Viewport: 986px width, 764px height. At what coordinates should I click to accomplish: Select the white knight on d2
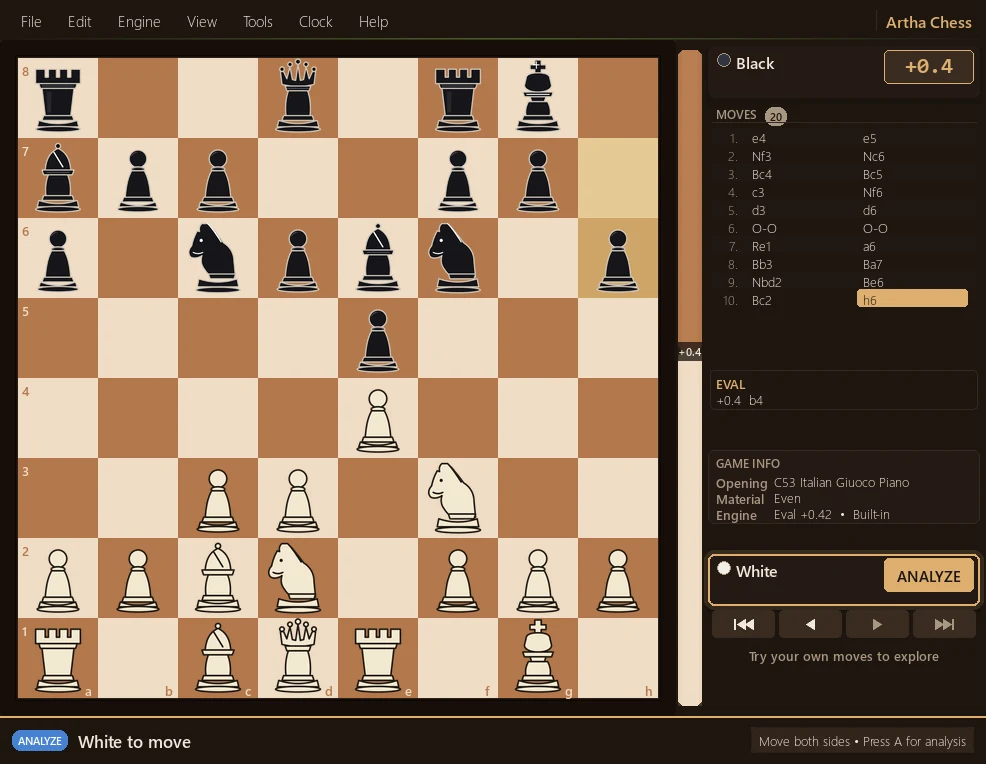297,577
